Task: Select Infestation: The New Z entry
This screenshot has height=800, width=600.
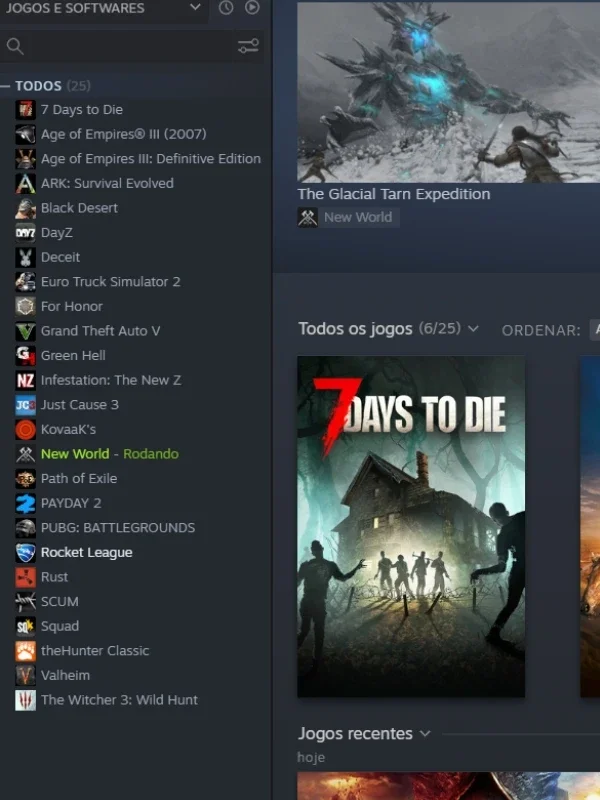Action: click(x=111, y=380)
